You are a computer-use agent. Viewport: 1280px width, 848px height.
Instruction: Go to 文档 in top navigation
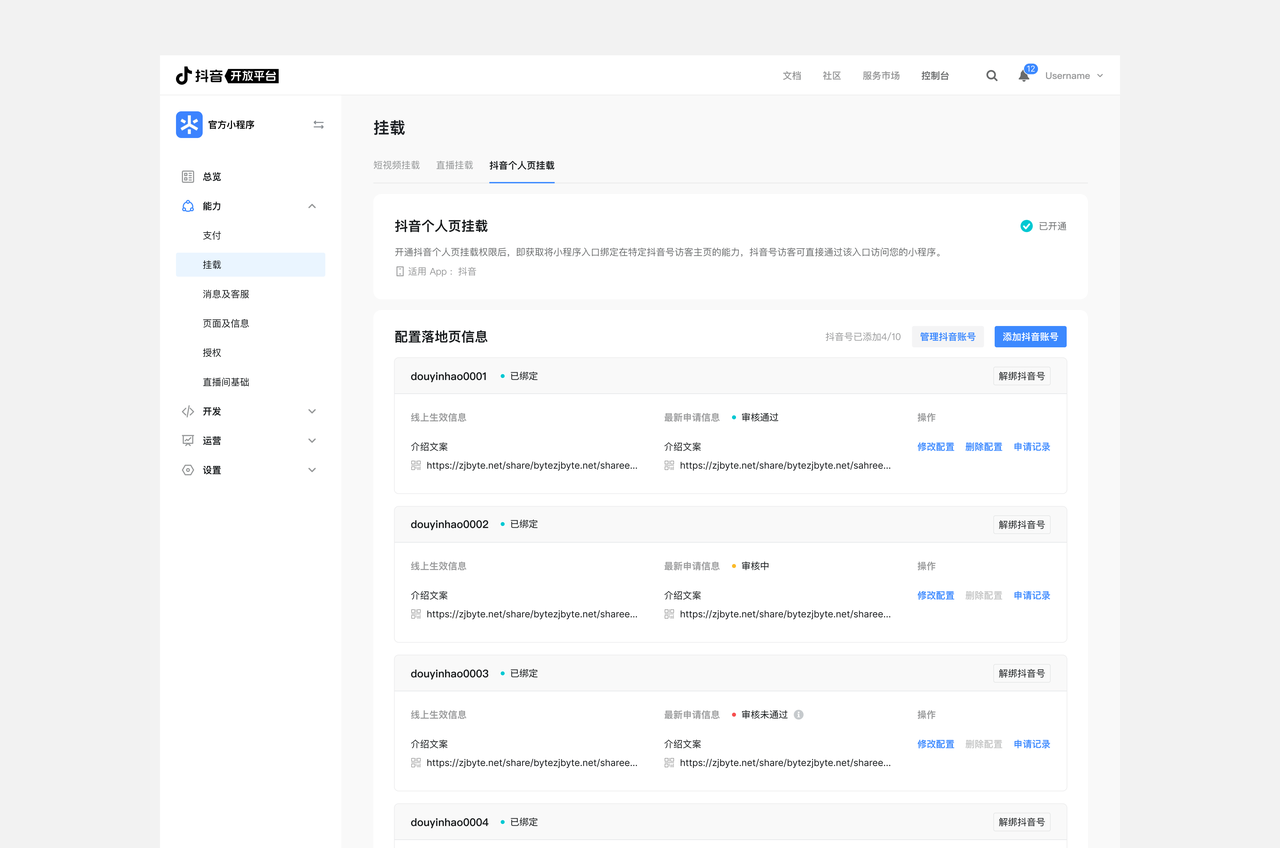point(792,76)
